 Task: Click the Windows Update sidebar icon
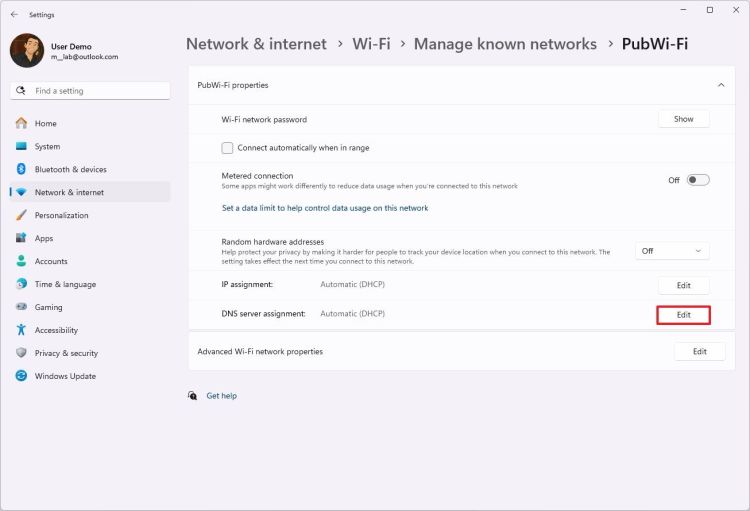coord(21,376)
